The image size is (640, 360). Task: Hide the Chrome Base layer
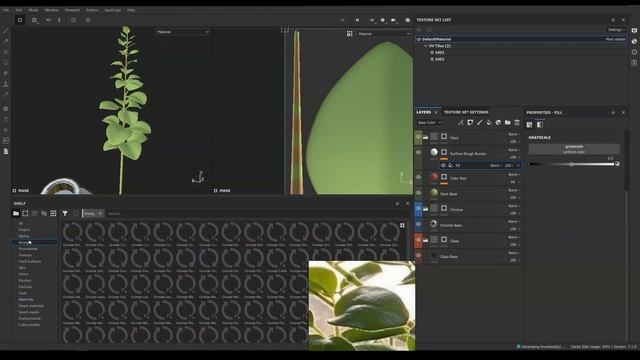(418, 224)
